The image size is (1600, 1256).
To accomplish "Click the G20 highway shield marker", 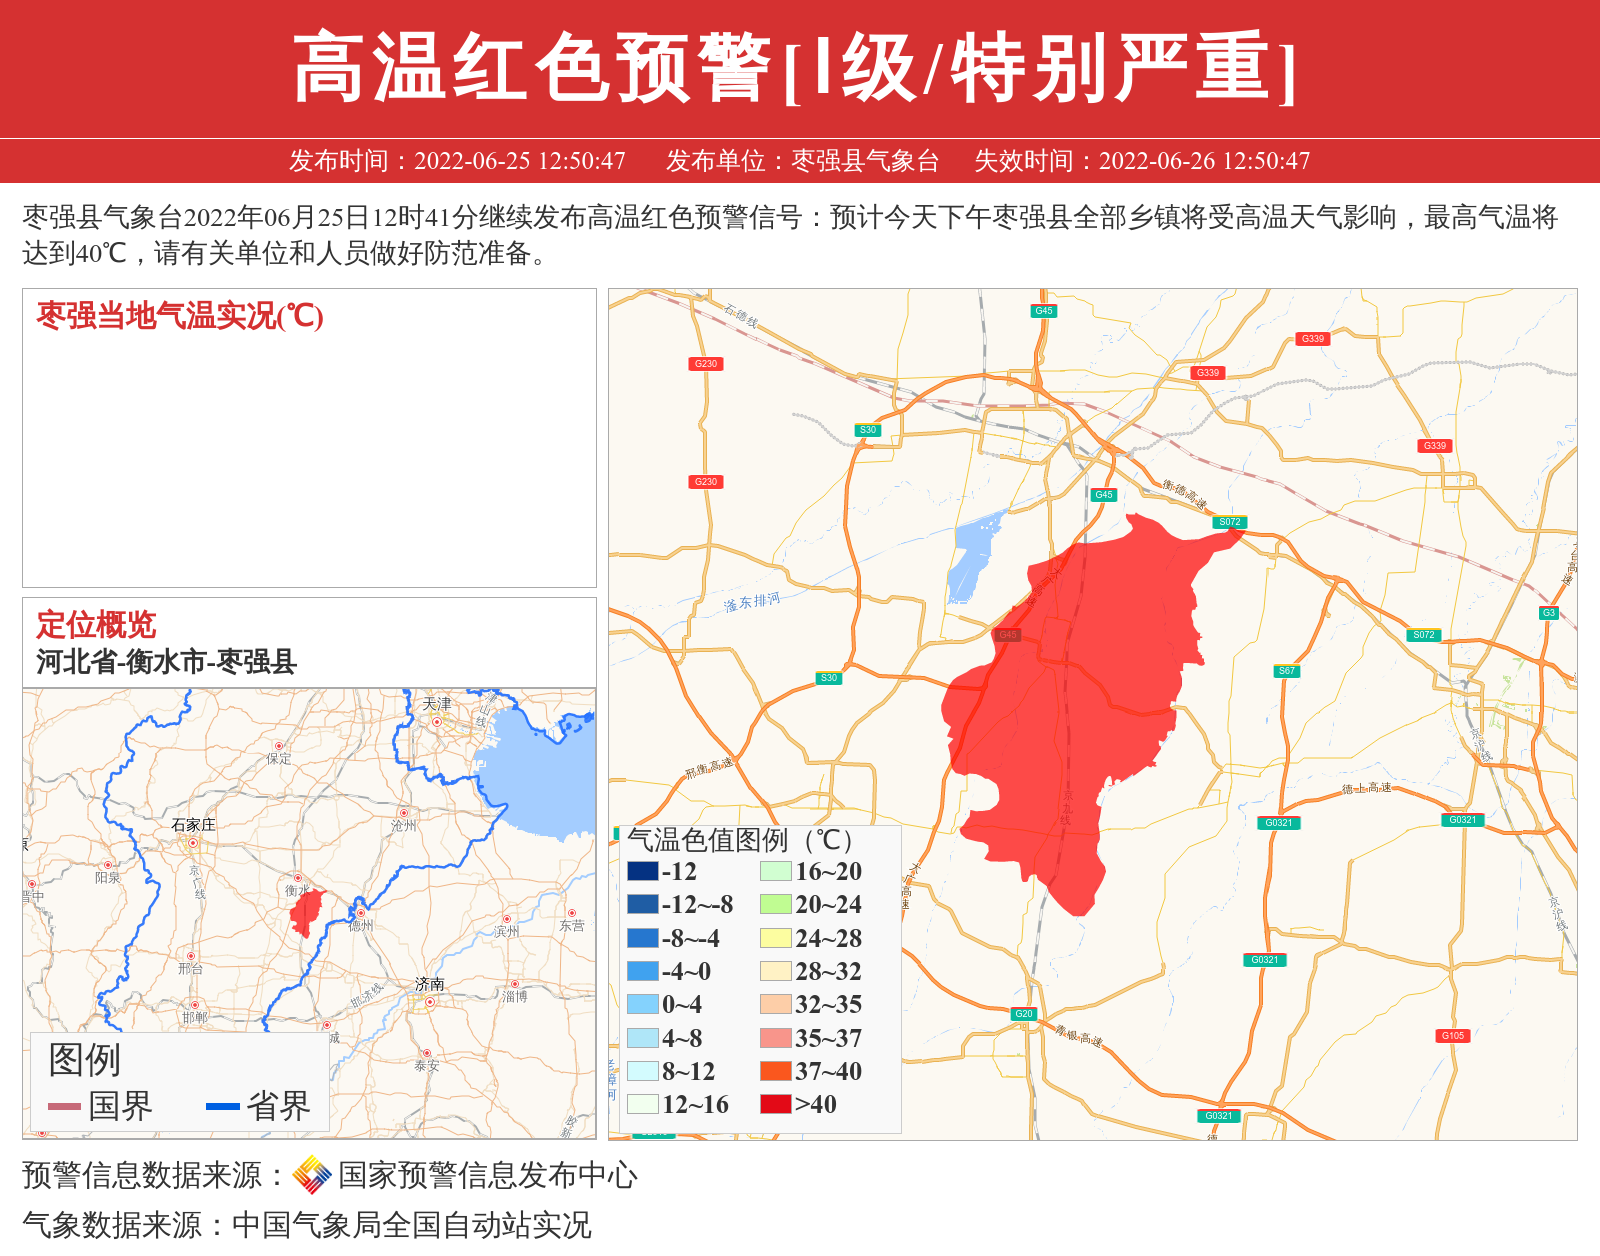I will tap(1023, 1014).
